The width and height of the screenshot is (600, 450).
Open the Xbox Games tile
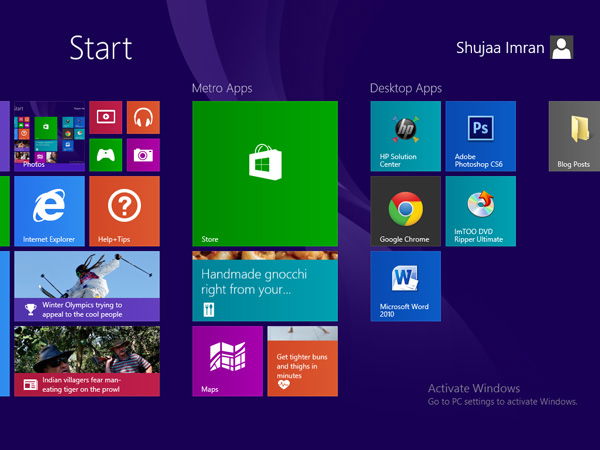coord(106,155)
